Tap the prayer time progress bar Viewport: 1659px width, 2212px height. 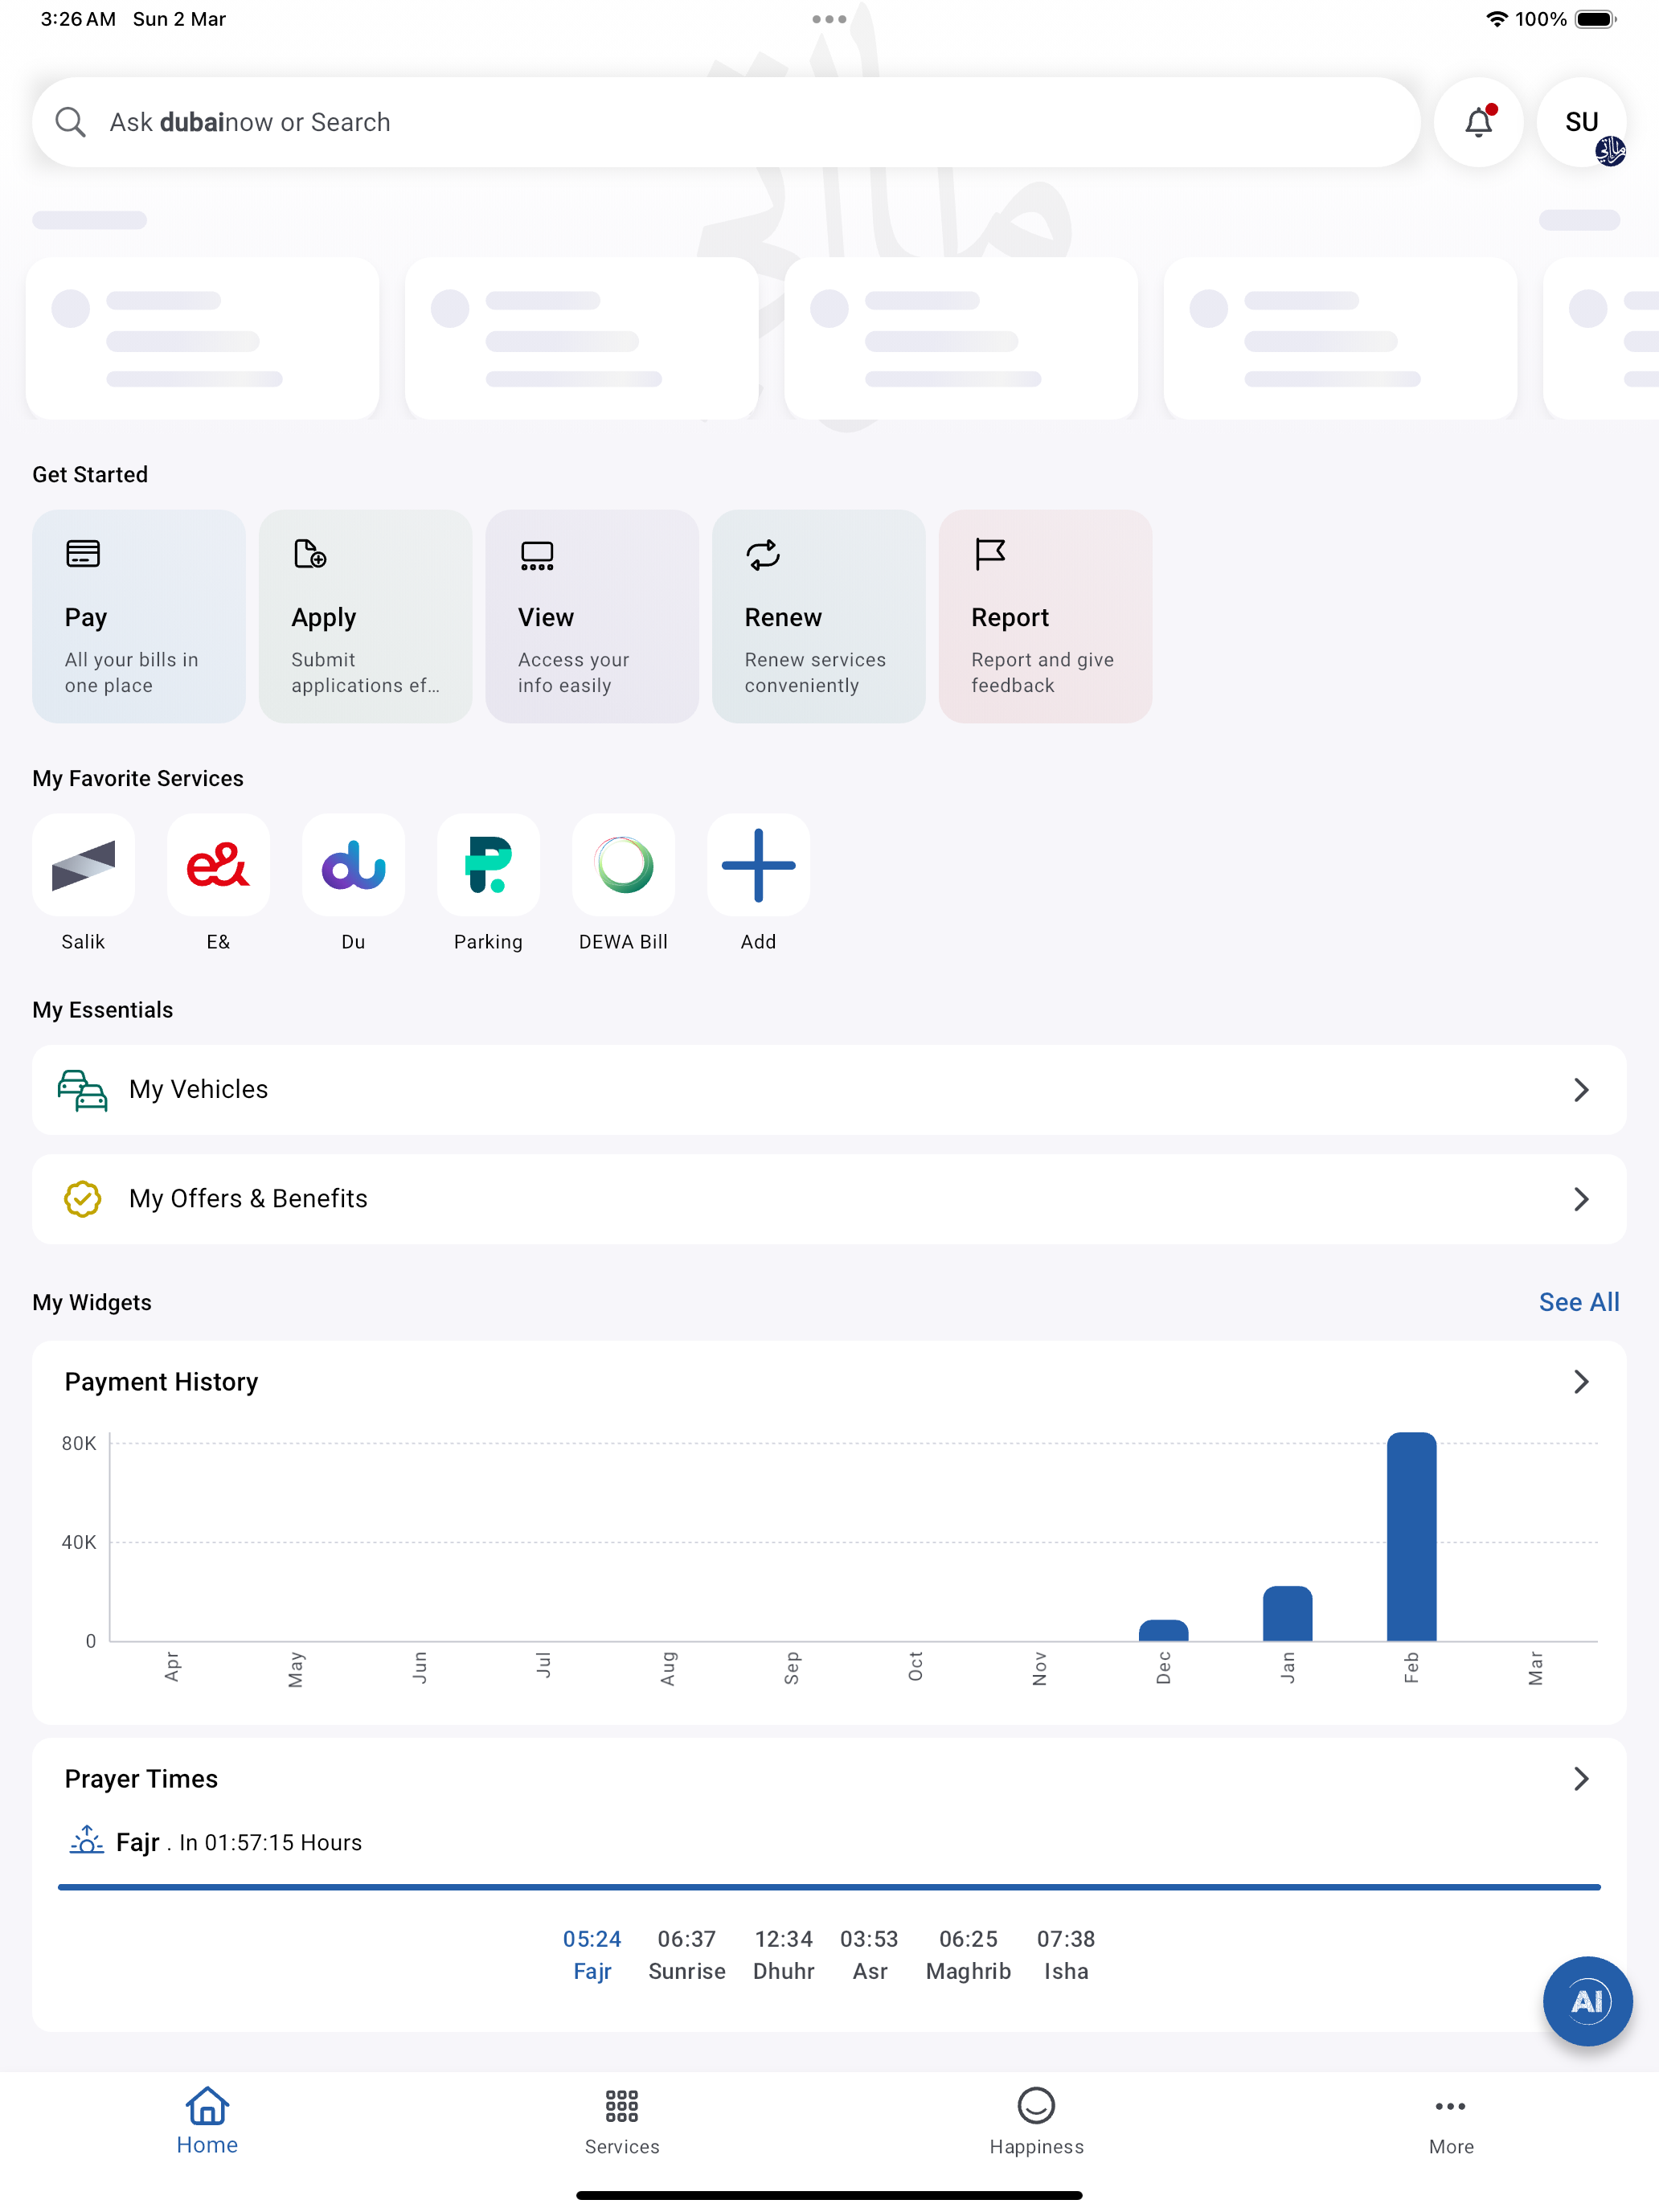[829, 1887]
